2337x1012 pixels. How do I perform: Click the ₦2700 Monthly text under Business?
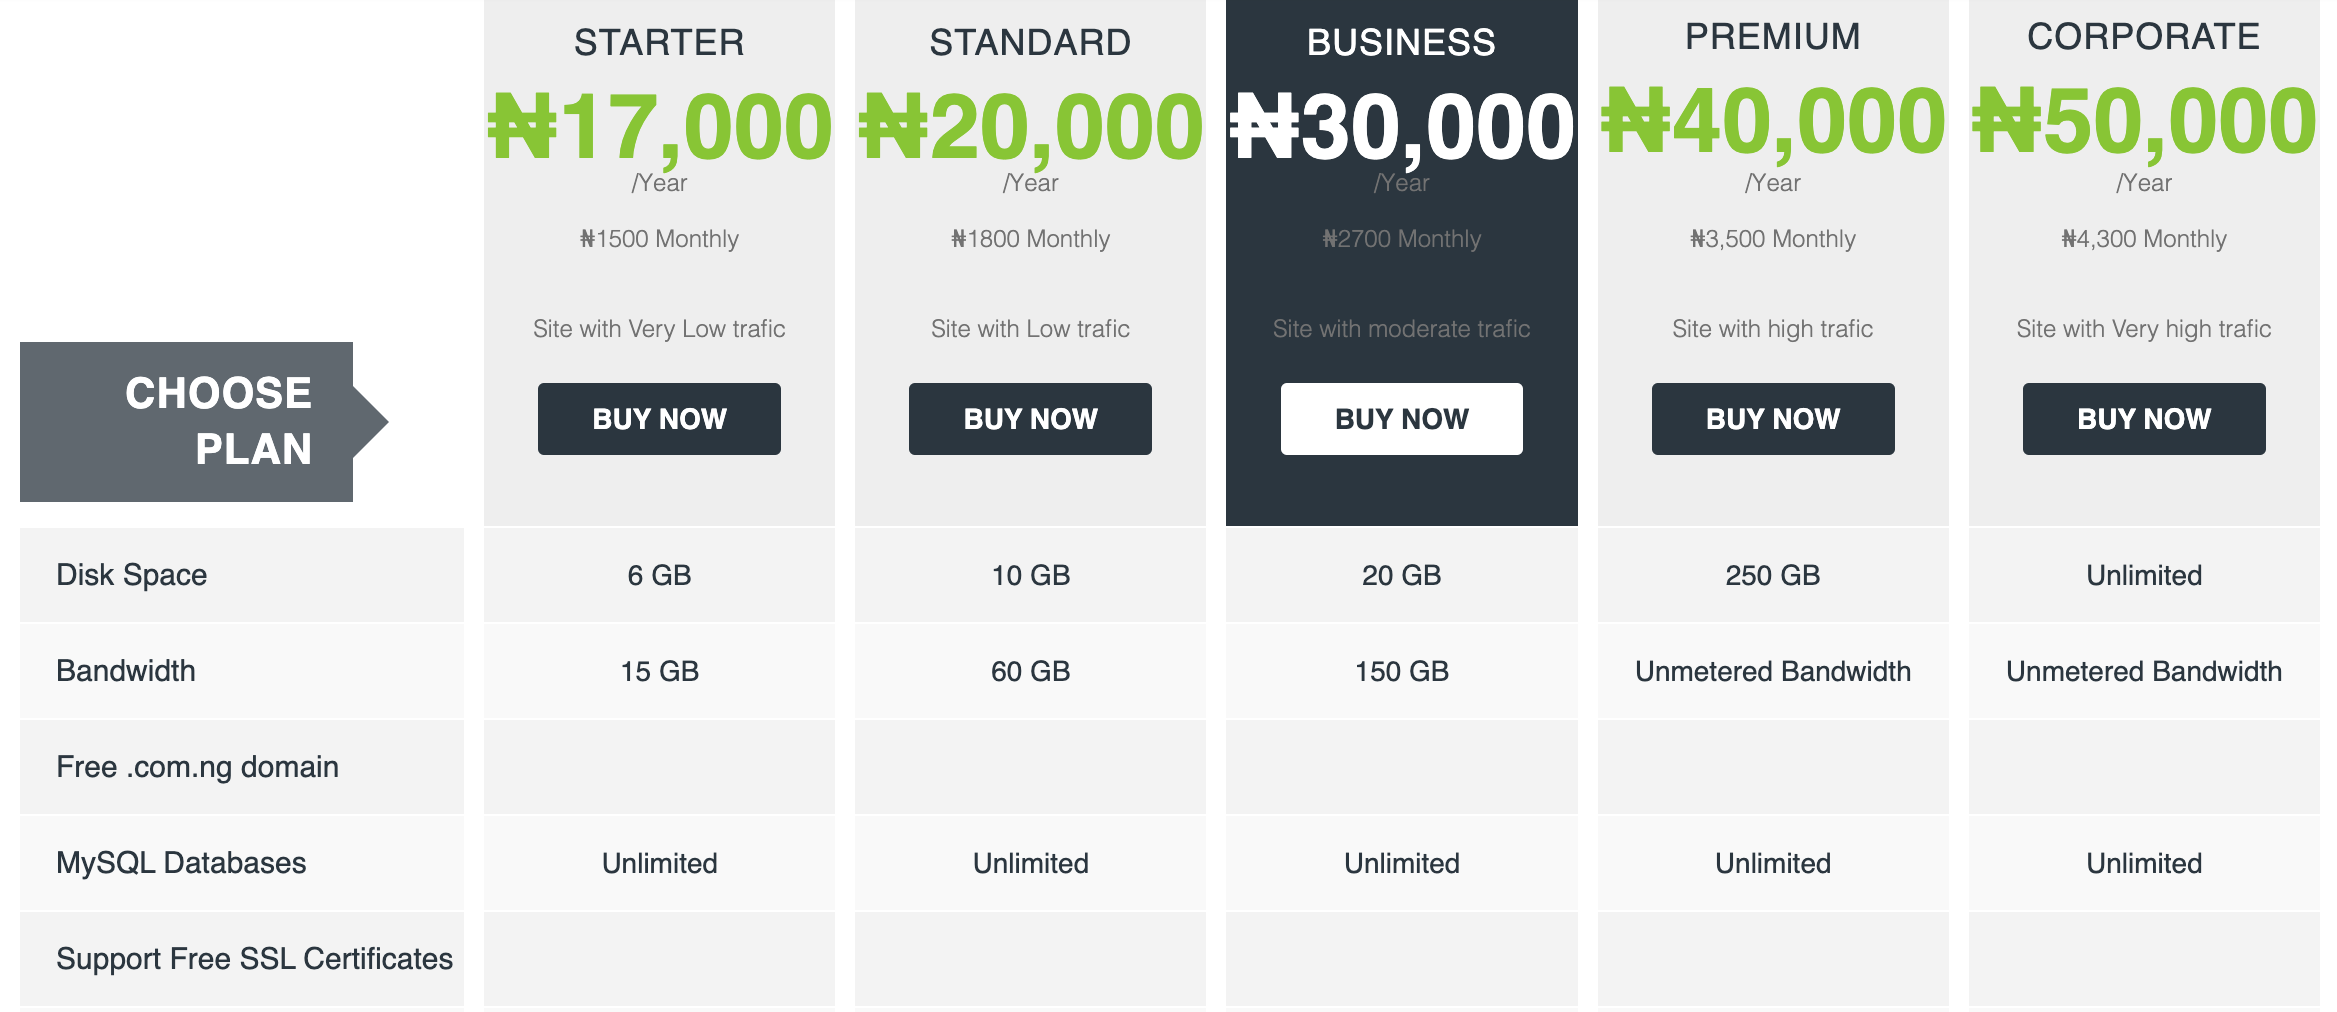tap(1401, 239)
